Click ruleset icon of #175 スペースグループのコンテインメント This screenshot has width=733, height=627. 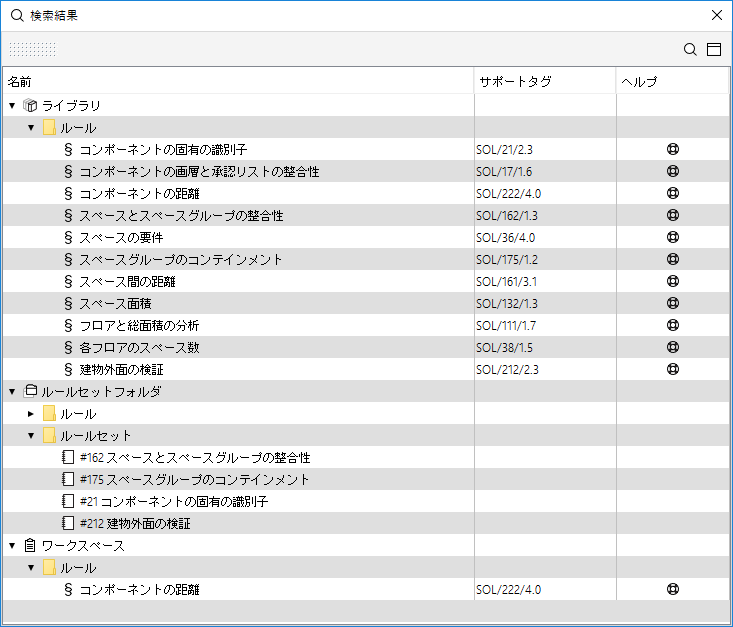coord(68,479)
